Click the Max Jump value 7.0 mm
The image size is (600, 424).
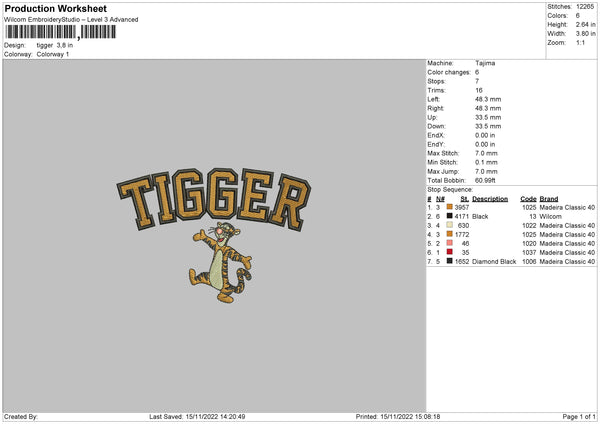(486, 171)
